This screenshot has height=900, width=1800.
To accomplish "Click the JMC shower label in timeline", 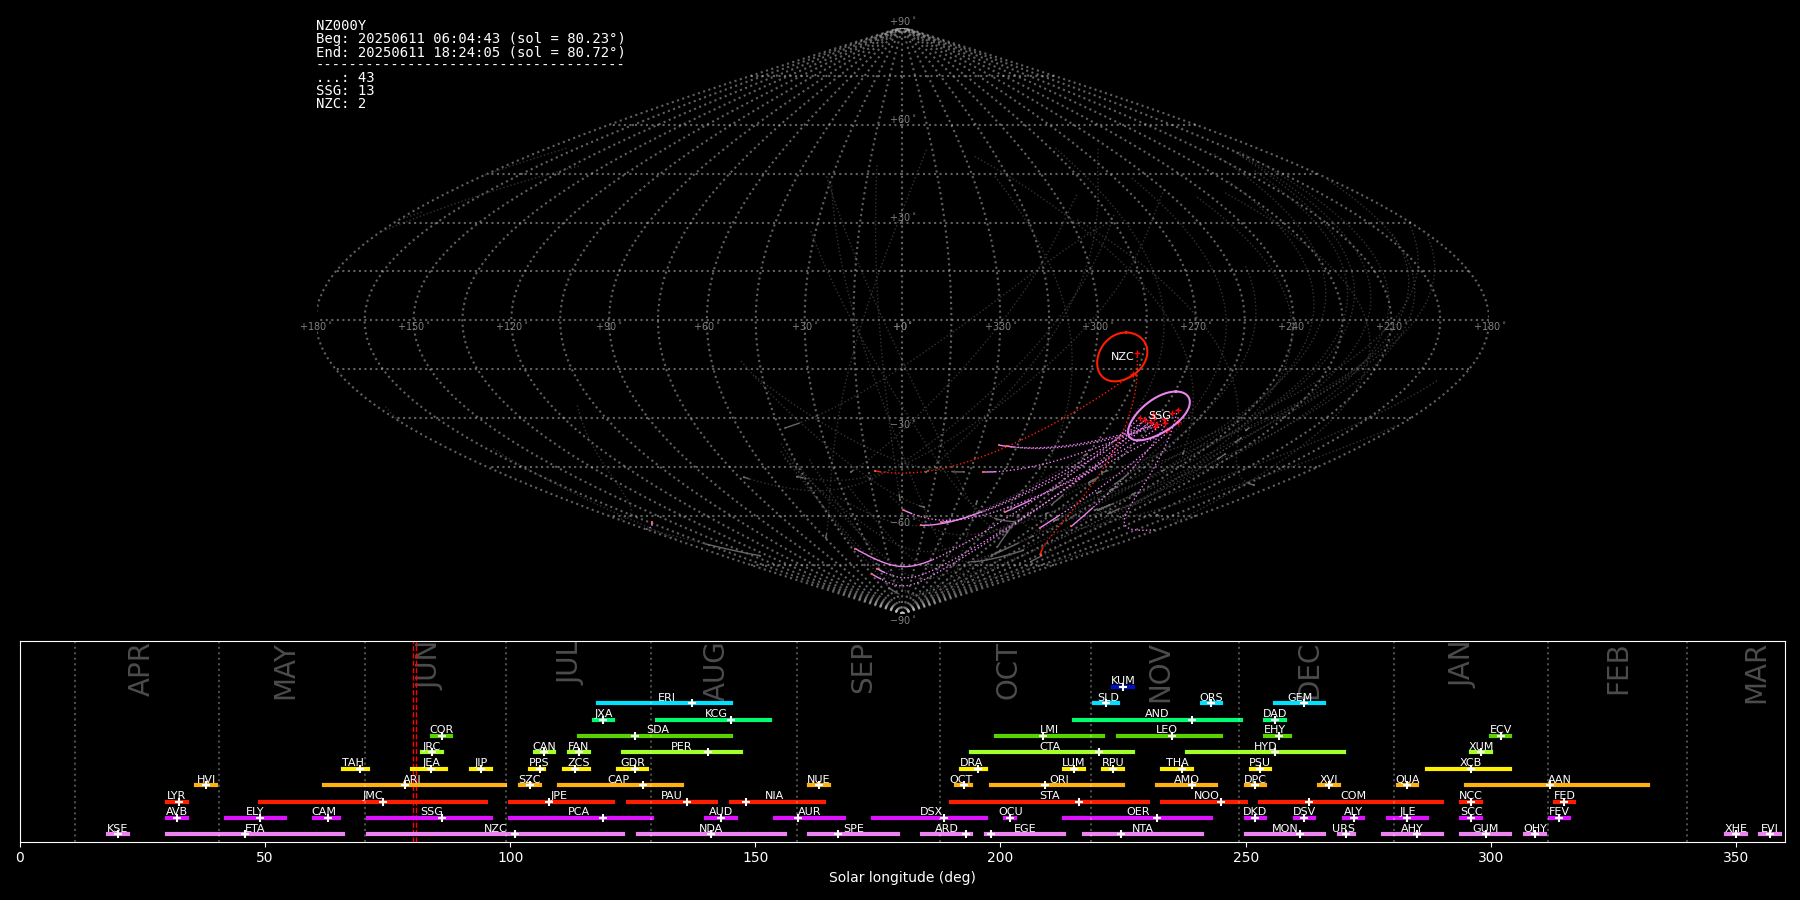I will 372,796.
